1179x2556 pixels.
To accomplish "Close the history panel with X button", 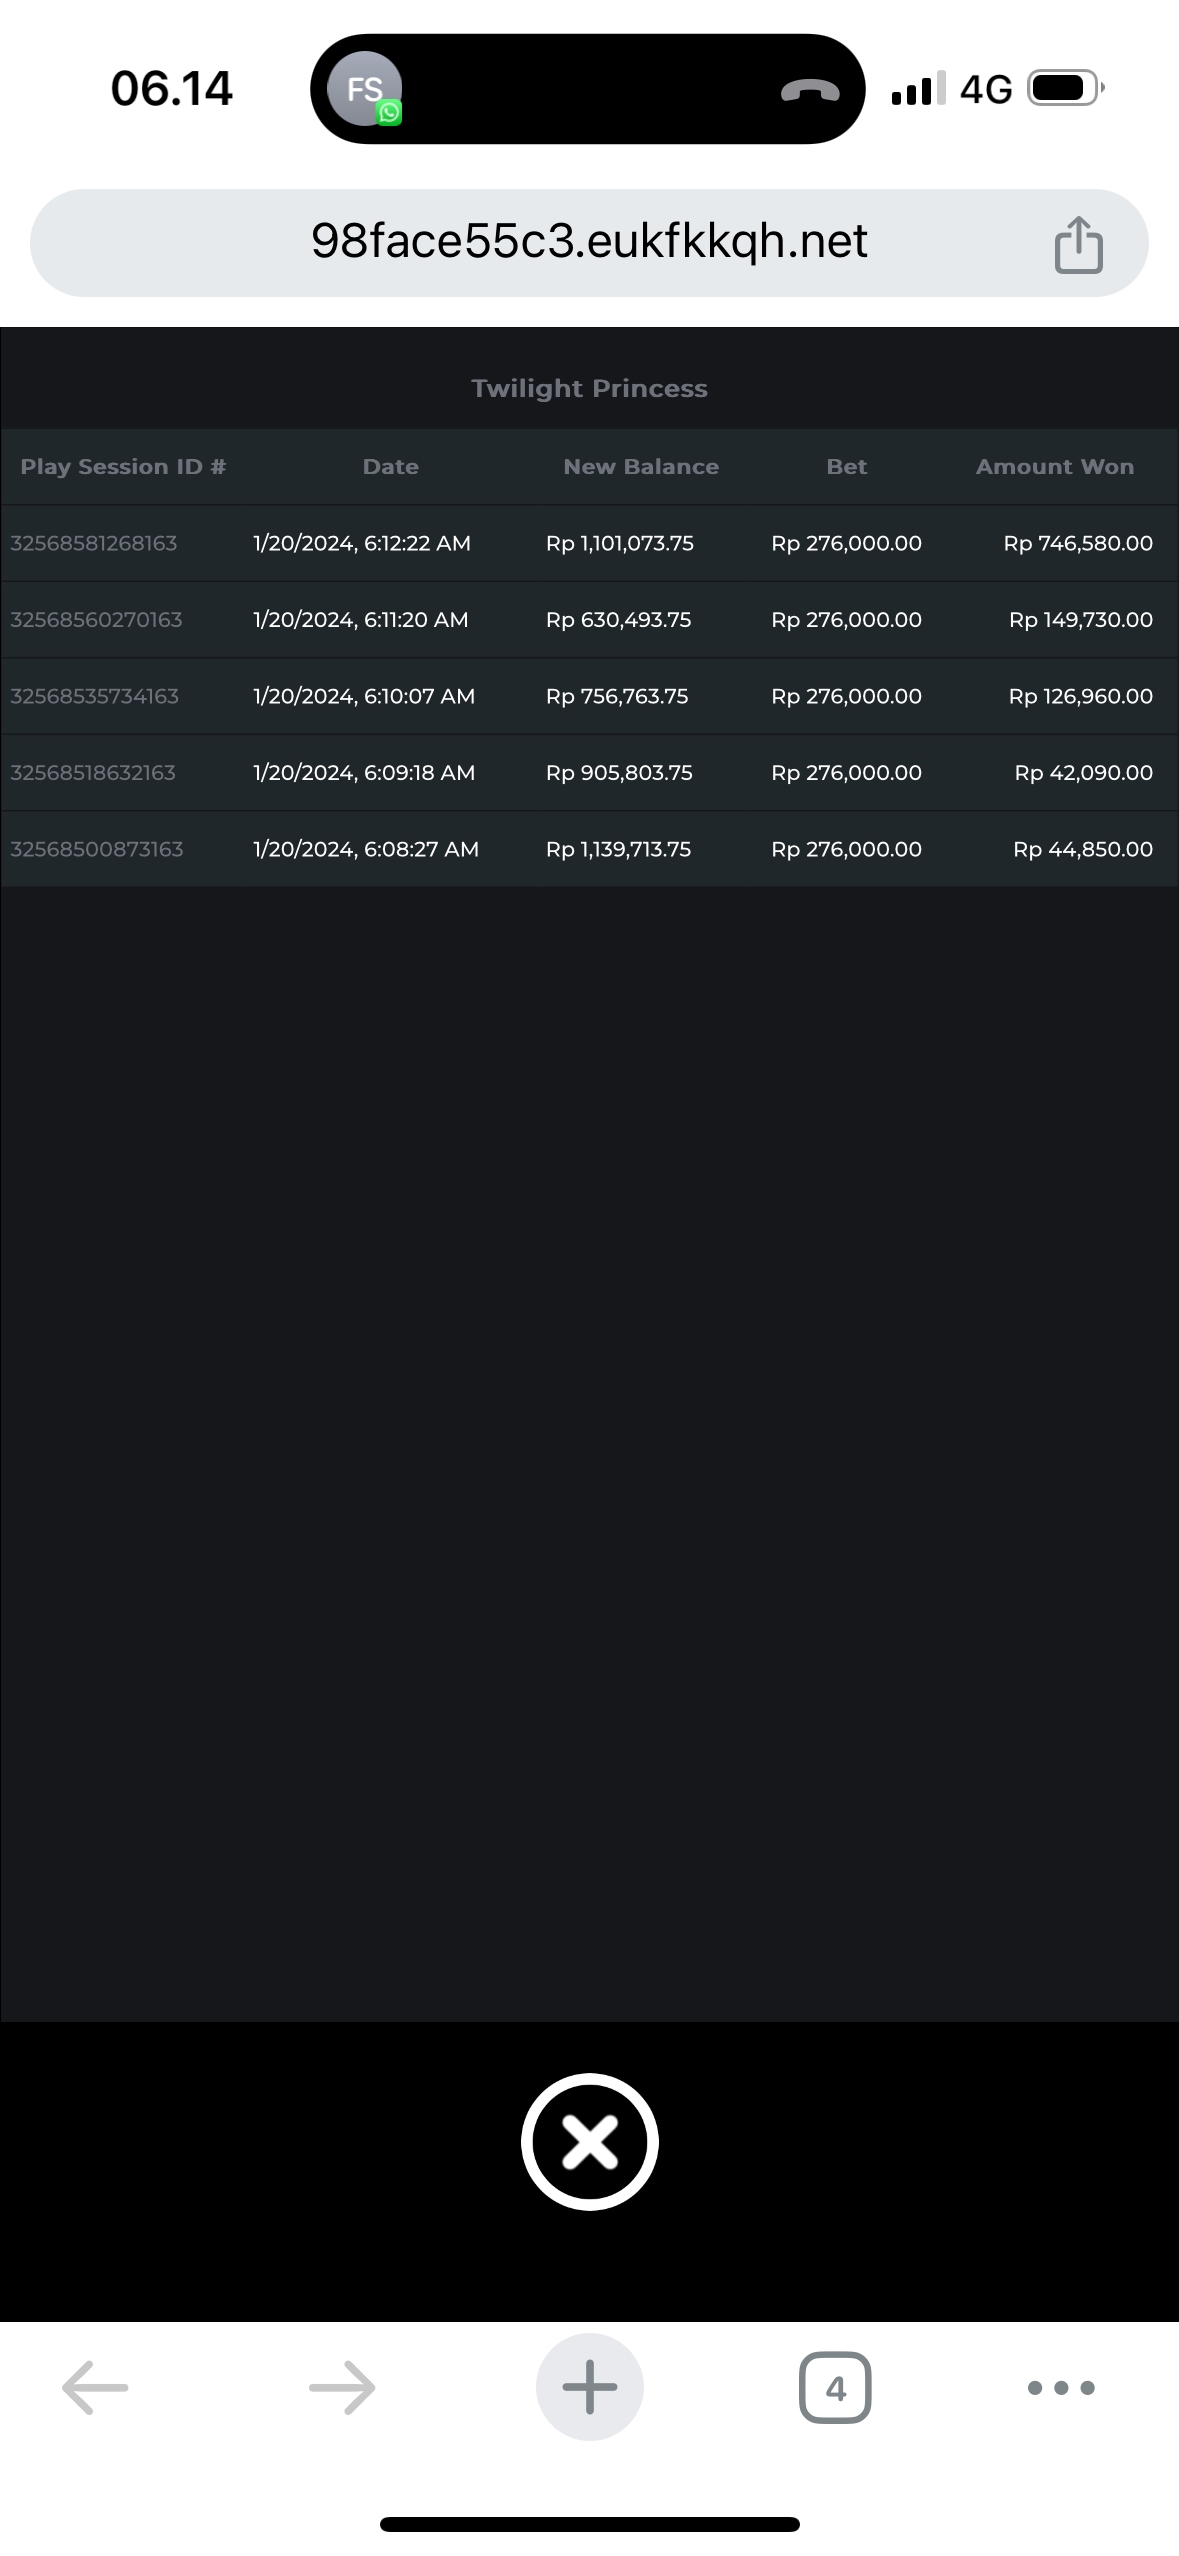I will coord(589,2142).
